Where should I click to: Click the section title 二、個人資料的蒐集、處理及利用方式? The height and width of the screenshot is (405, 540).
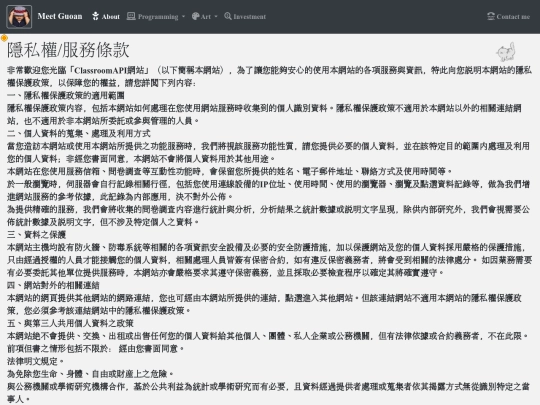coord(79,133)
